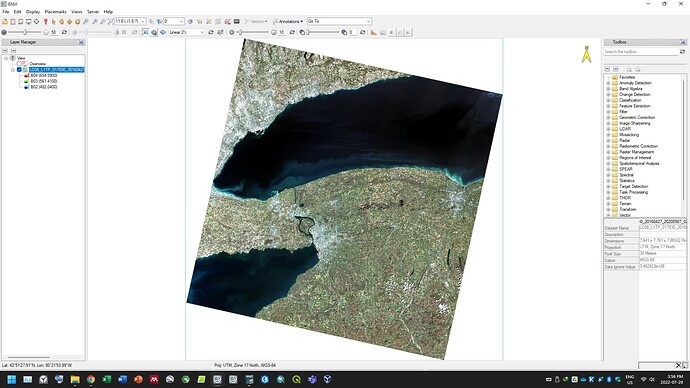Open the File menu
Image resolution: width=690 pixels, height=388 pixels.
(6, 12)
